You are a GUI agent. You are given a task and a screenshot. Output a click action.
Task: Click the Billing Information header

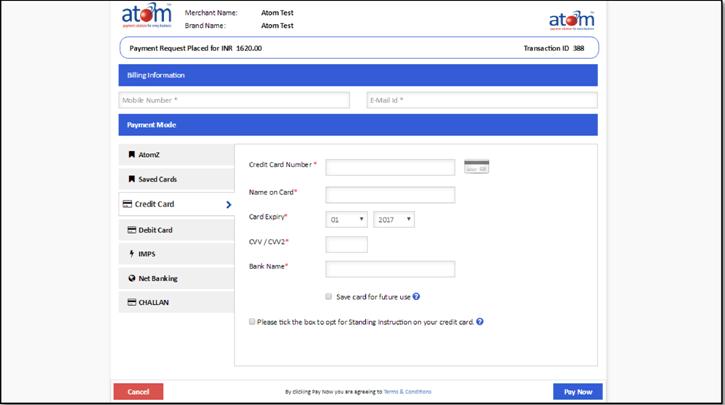click(x=358, y=75)
